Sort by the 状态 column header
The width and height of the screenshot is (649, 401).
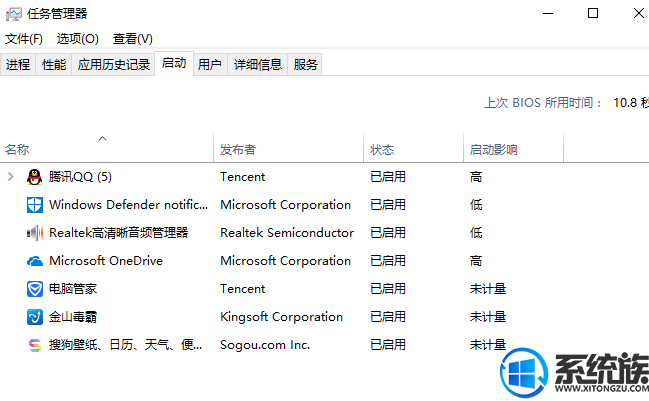coord(413,148)
